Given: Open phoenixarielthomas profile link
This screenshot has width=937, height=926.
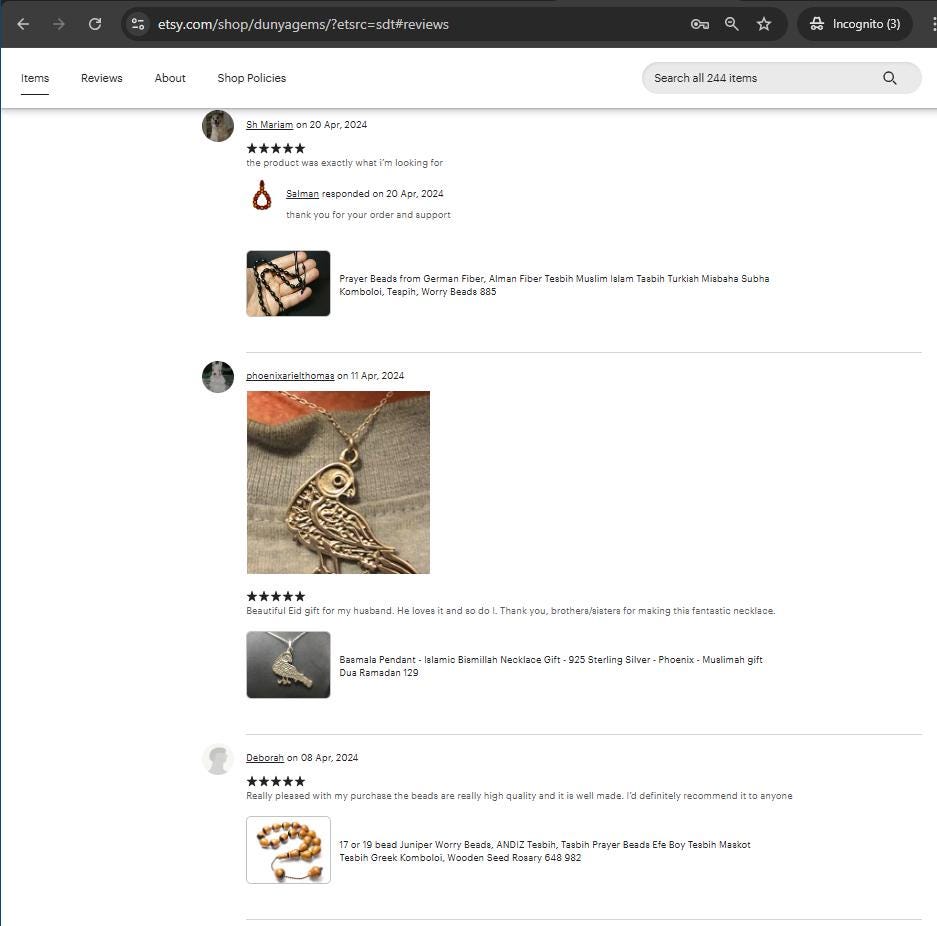Looking at the screenshot, I should 290,376.
